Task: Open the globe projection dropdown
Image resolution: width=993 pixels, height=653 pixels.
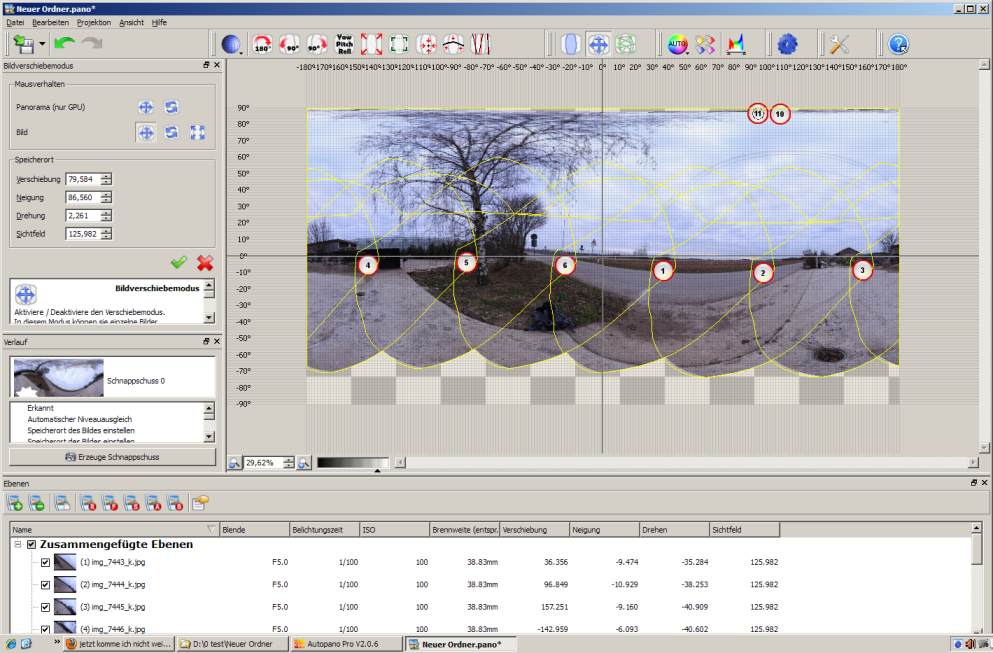Action: tap(232, 44)
